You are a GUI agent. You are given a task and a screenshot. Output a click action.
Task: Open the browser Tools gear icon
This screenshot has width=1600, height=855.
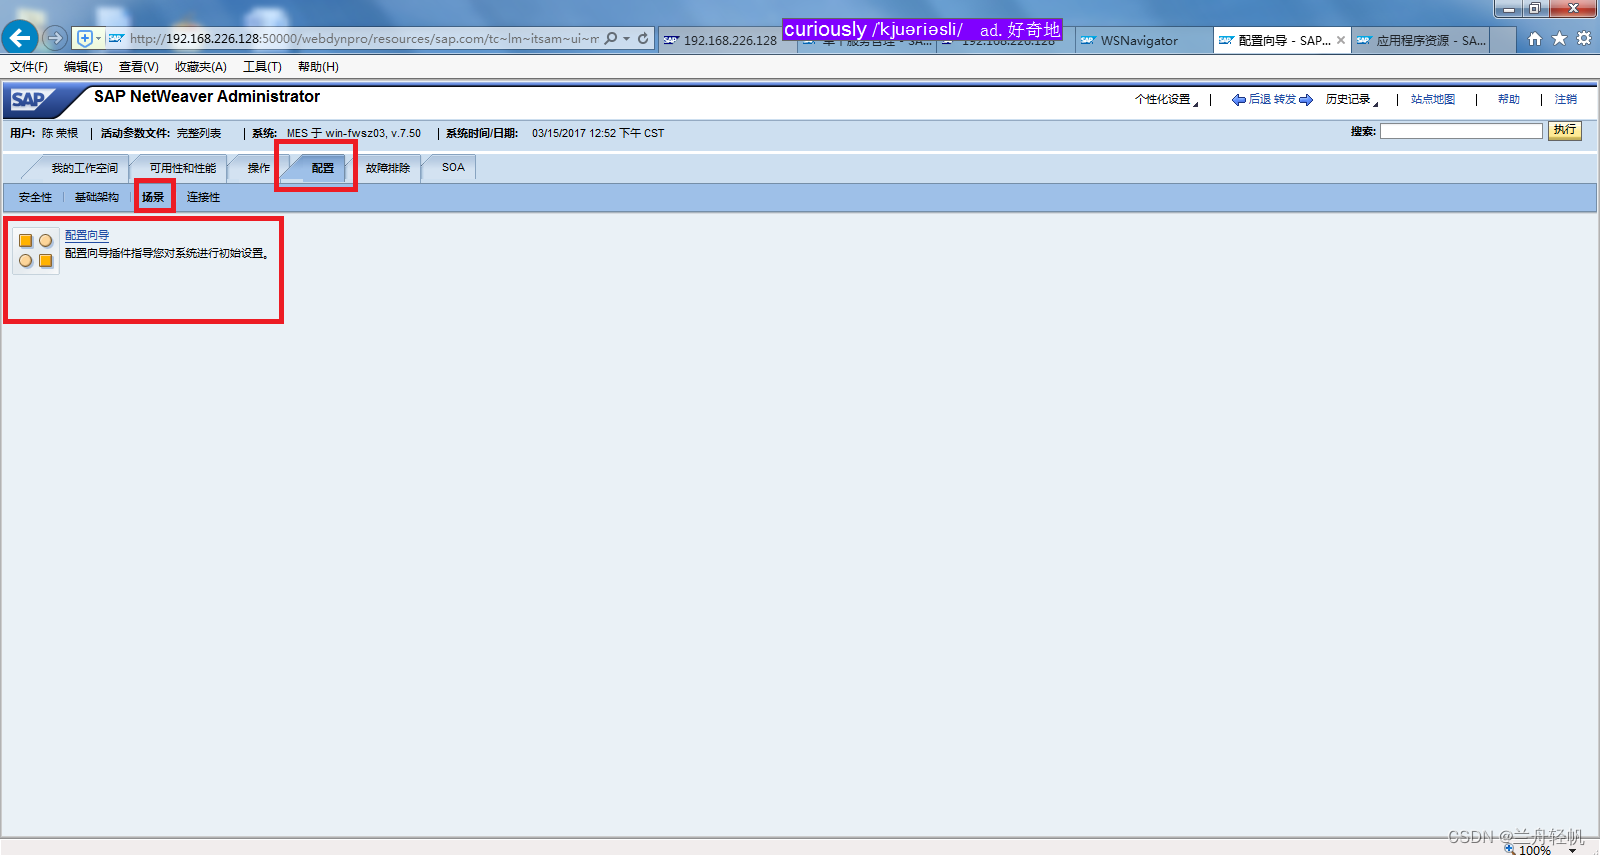pos(1584,38)
